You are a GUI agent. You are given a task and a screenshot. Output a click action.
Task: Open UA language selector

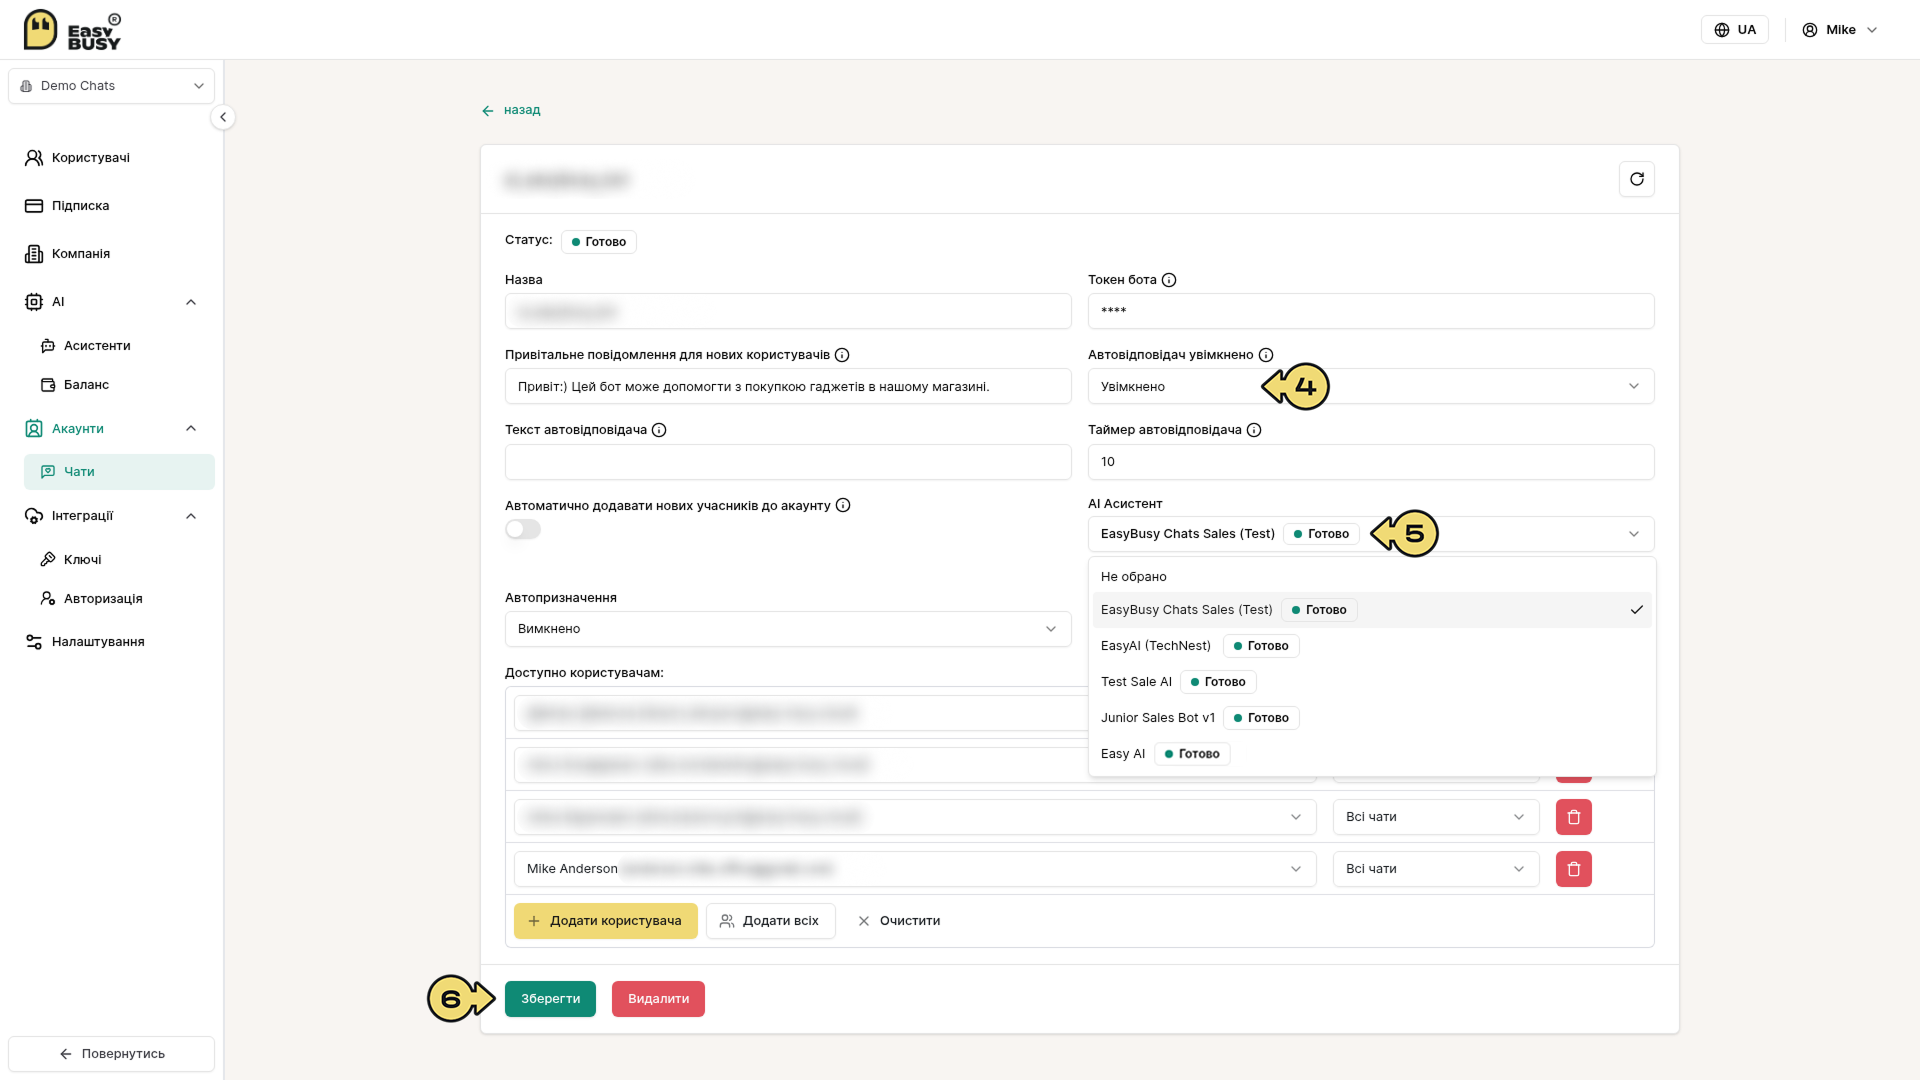coord(1734,30)
